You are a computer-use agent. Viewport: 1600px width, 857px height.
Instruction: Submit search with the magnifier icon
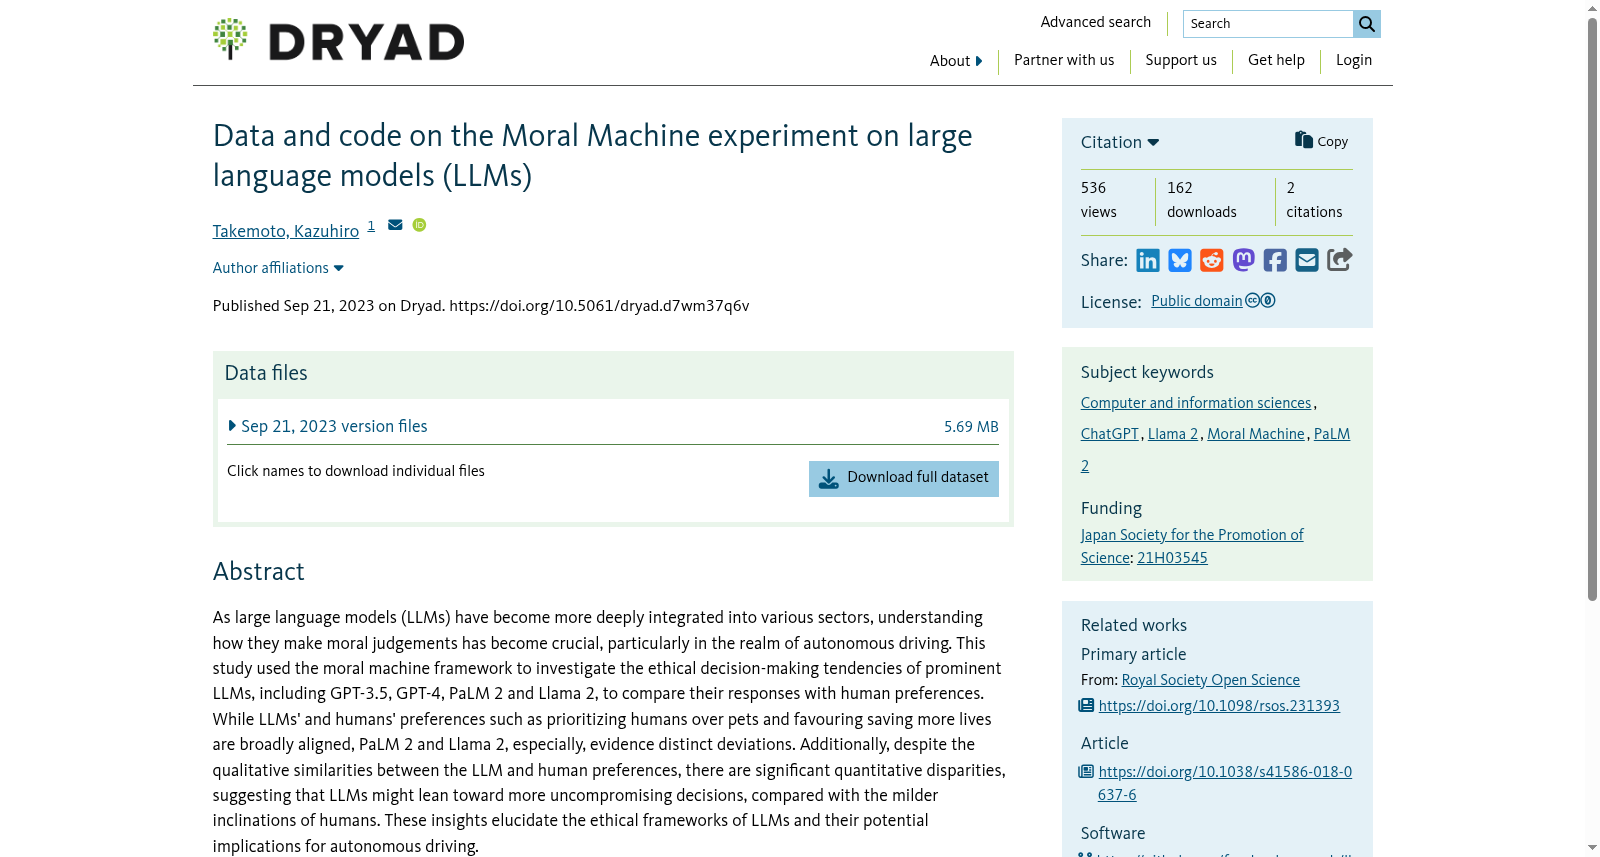click(x=1367, y=24)
